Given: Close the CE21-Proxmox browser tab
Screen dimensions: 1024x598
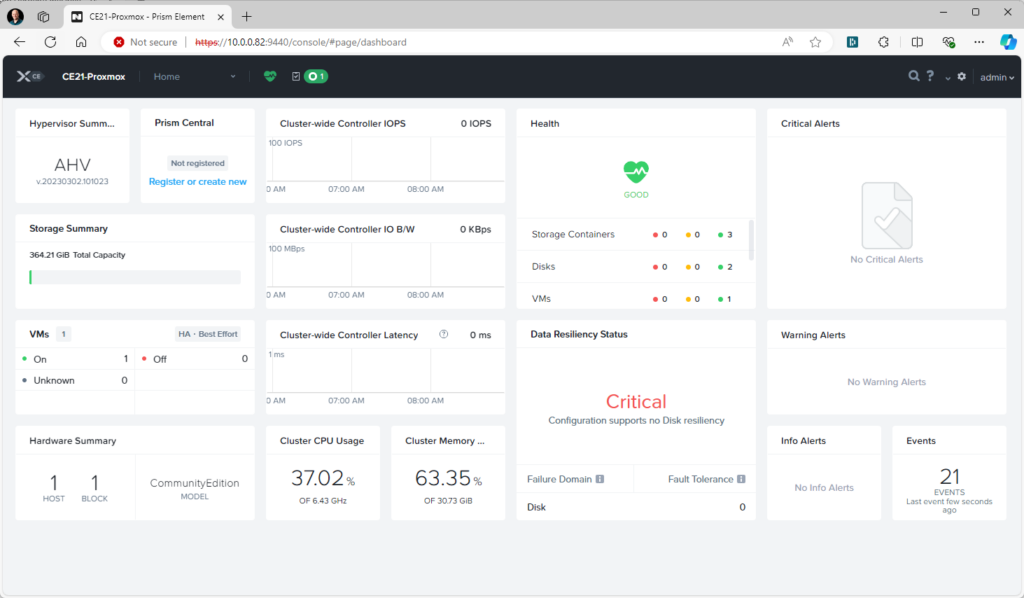Looking at the screenshot, I should [221, 16].
